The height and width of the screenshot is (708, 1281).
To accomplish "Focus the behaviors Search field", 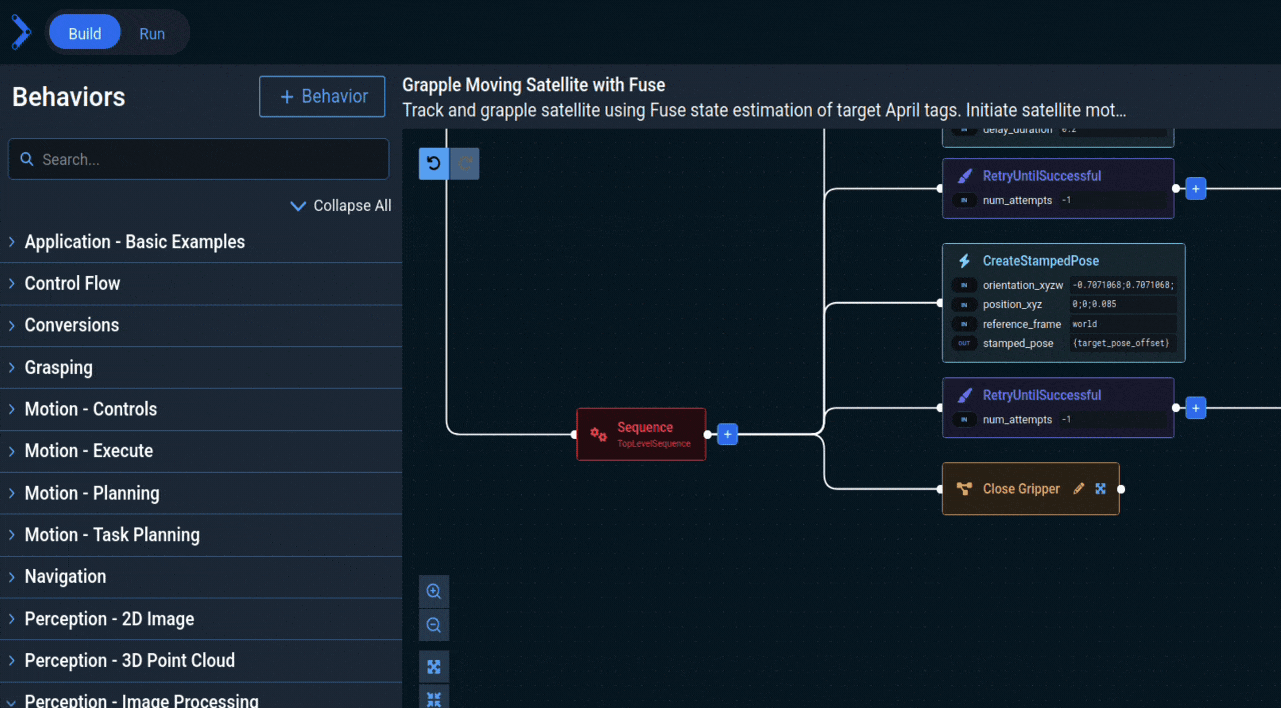I will [x=198, y=159].
